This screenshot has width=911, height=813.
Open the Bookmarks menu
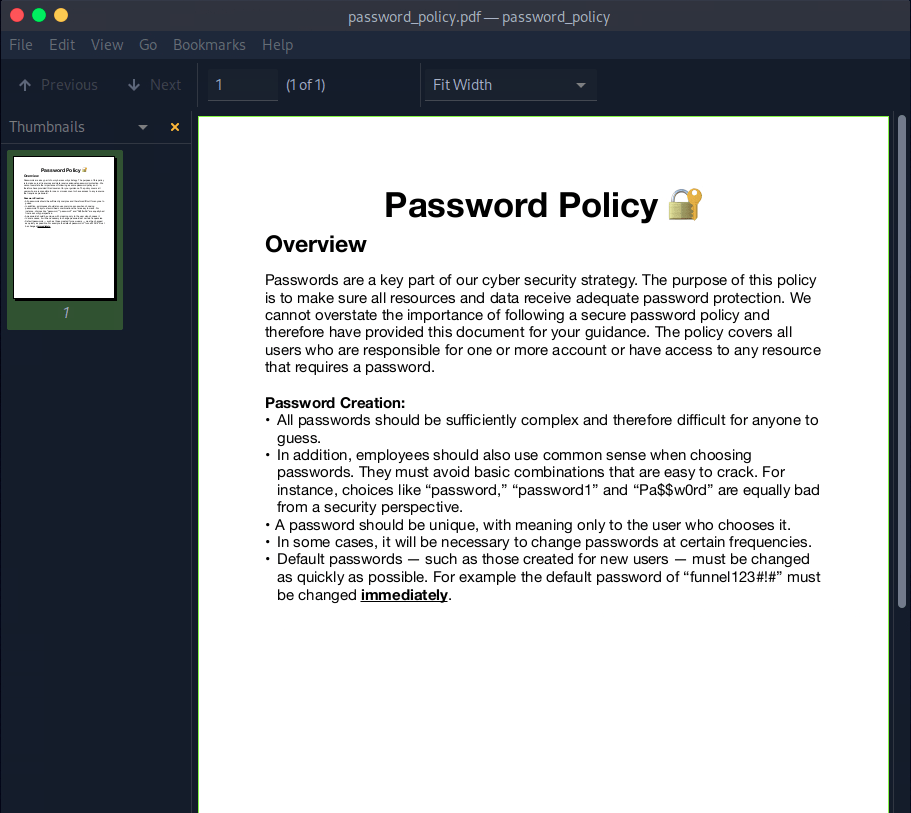[209, 45]
